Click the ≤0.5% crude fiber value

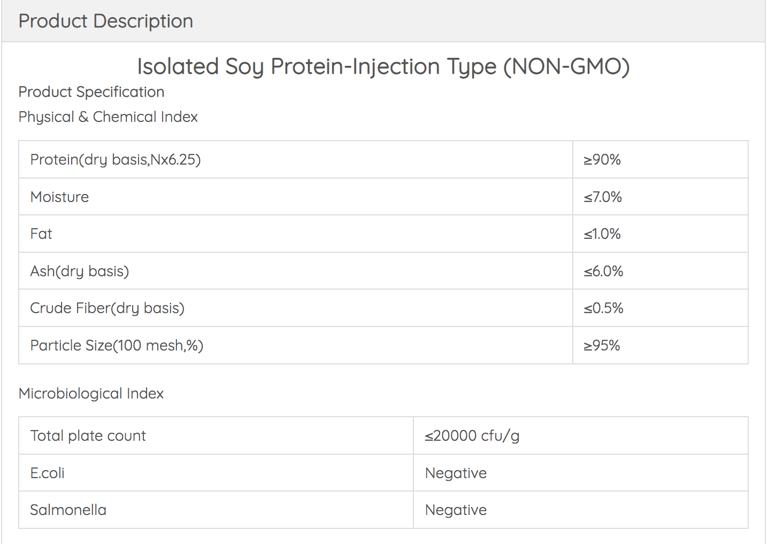click(603, 308)
